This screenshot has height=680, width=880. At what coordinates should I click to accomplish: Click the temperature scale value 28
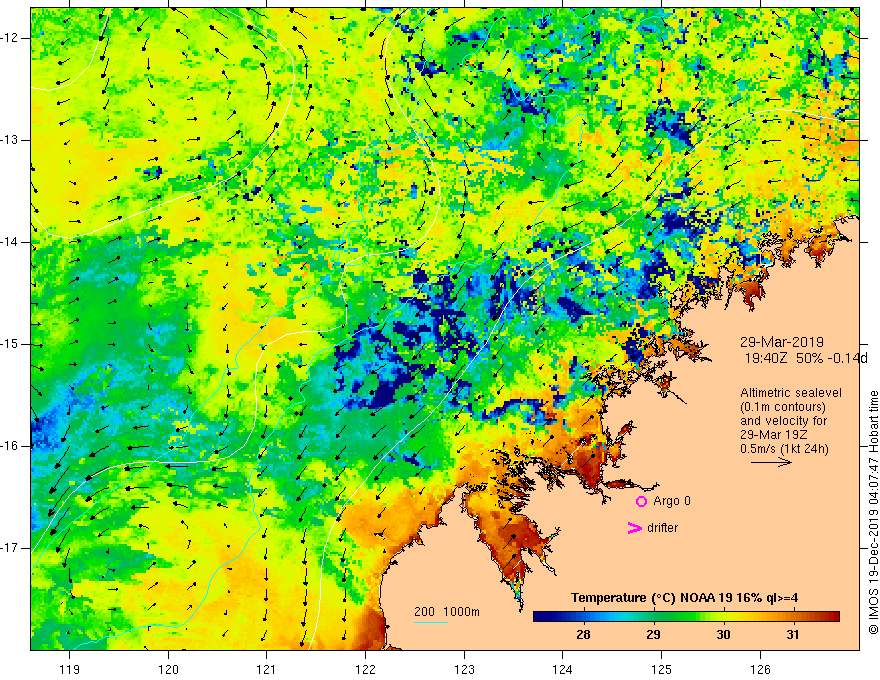click(x=583, y=635)
